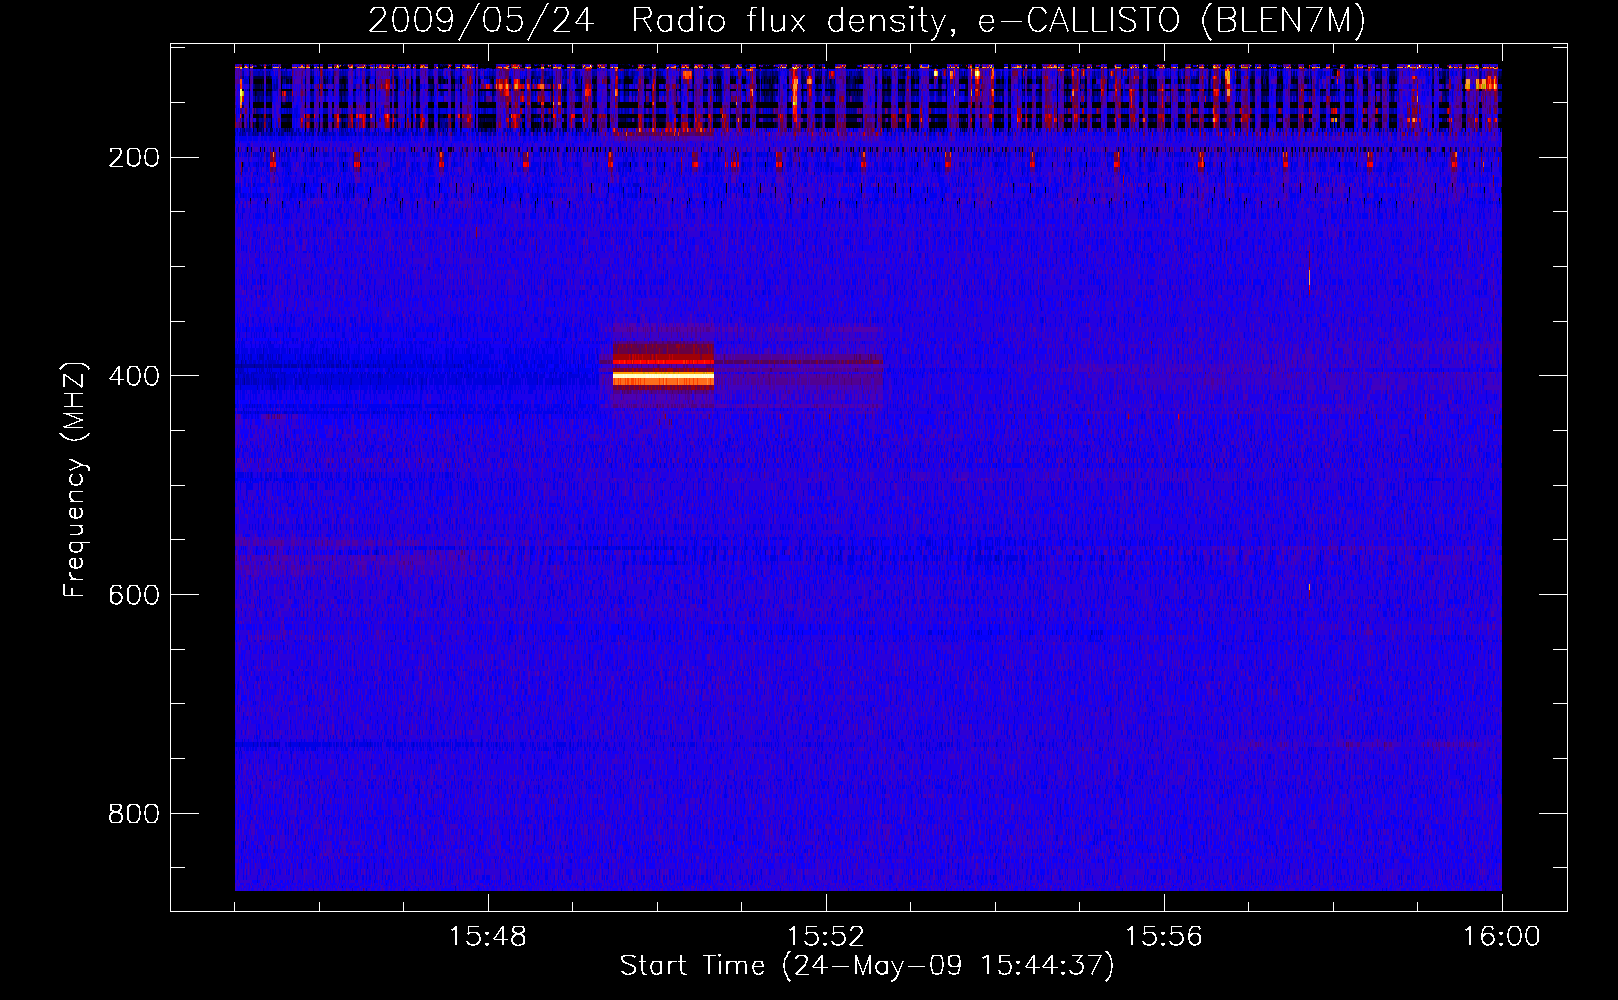1618x1000 pixels.
Task: Click the 15:48 time tick label
Action: click(x=488, y=937)
